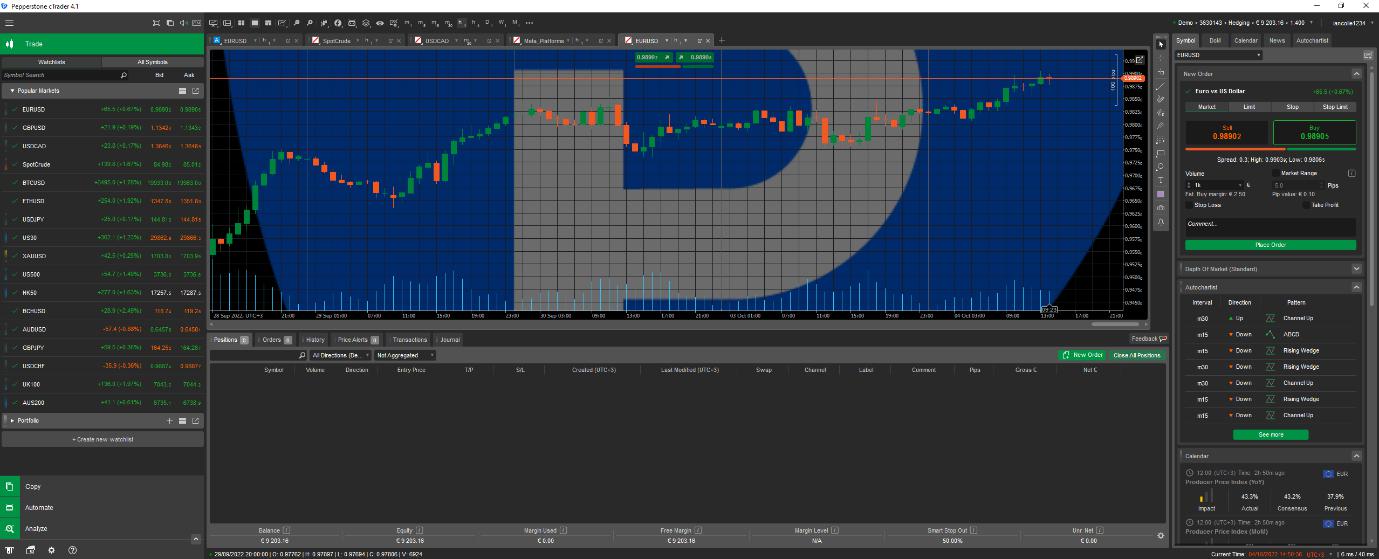Click the zoom out chart toolbar icon
This screenshot has width=1379, height=559.
pos(310,22)
